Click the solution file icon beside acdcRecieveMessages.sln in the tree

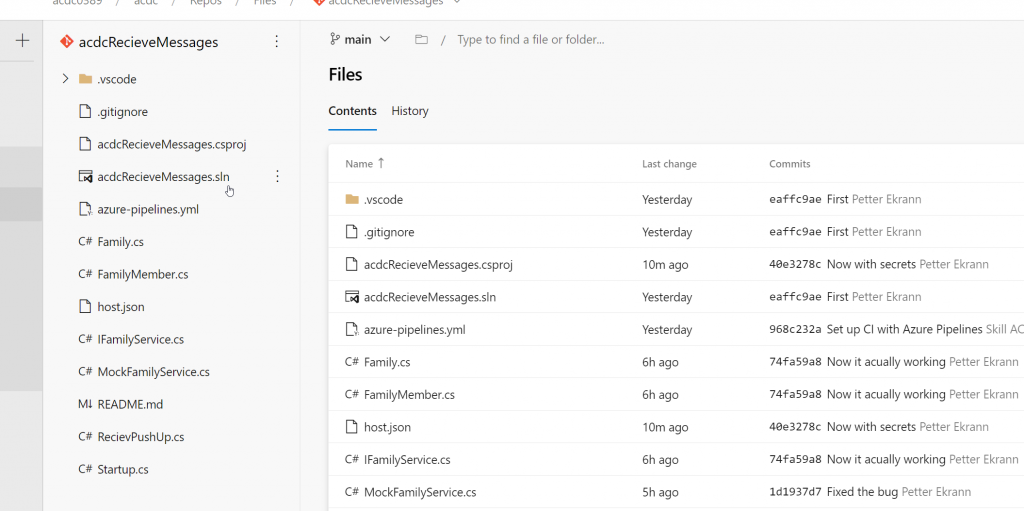pyautogui.click(x=86, y=176)
